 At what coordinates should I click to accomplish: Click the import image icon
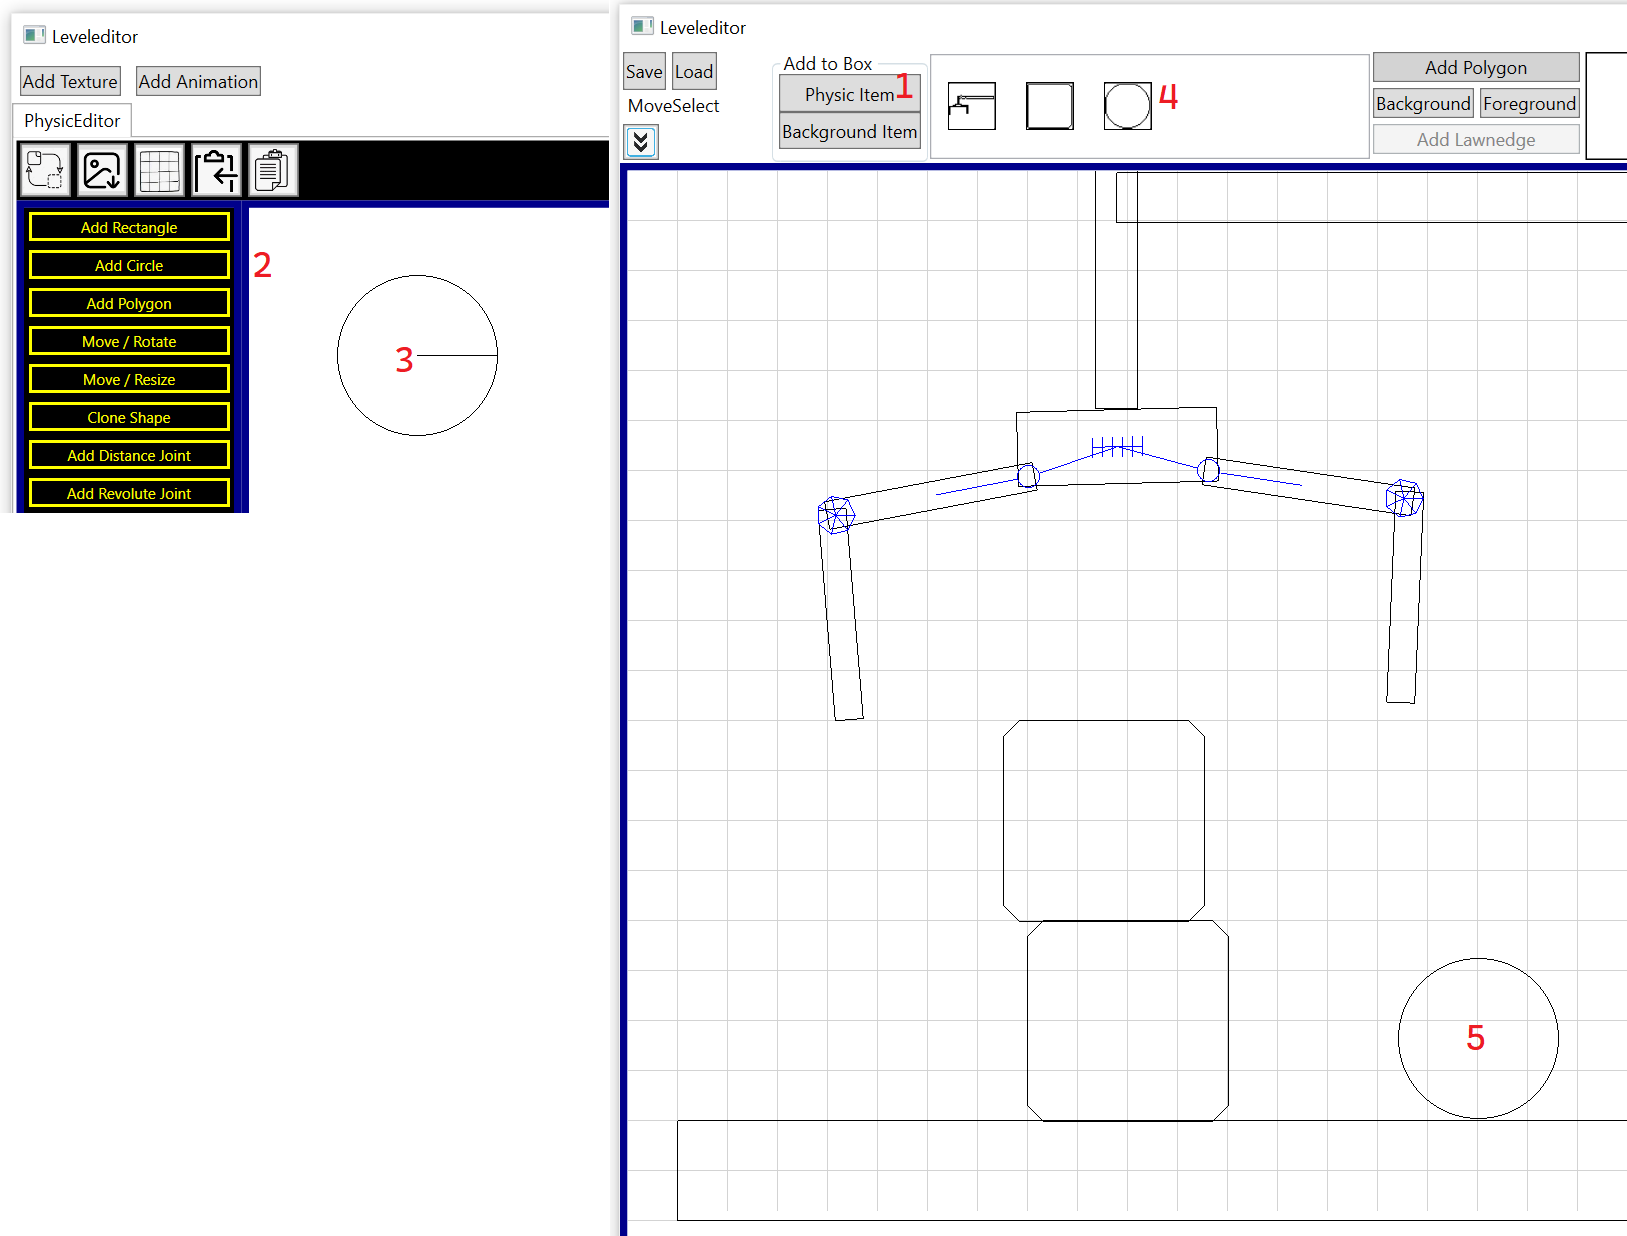102,170
